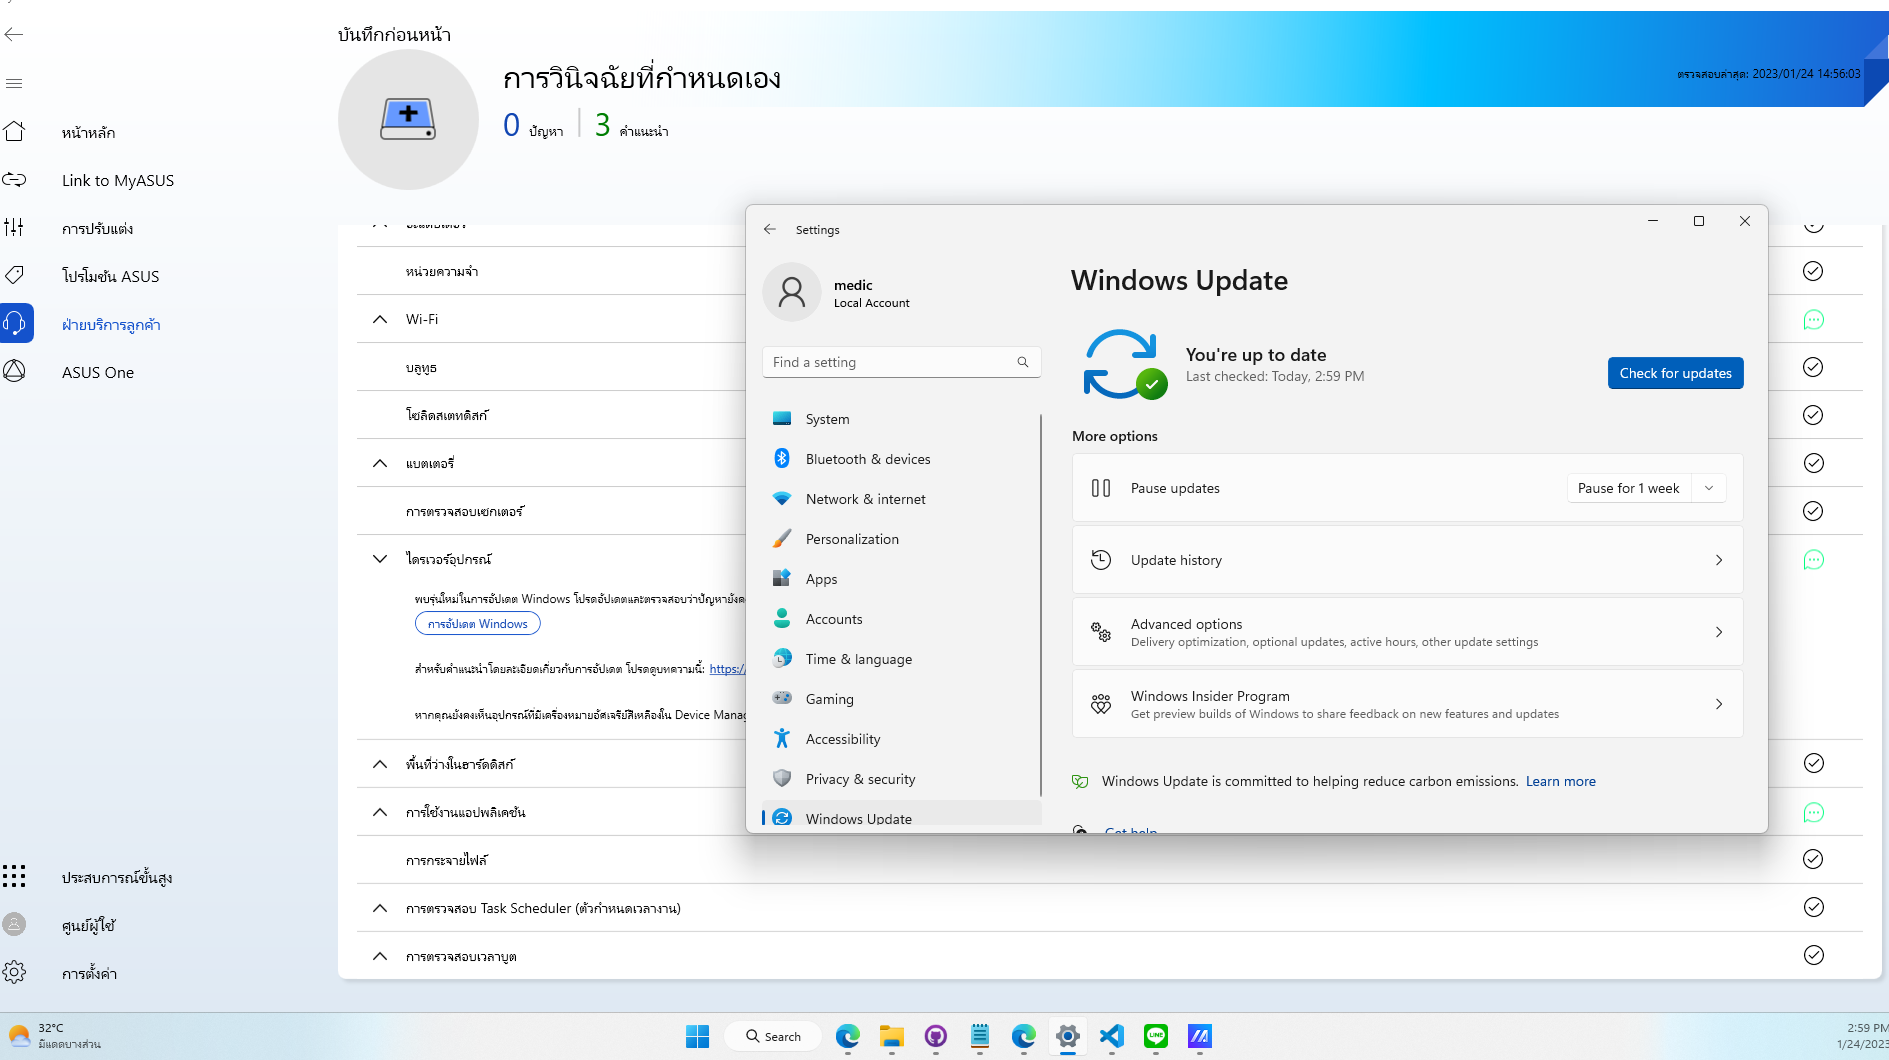Screen dimensions: 1889x1060
Task: Click boot time row check status icon
Action: (x=1813, y=955)
